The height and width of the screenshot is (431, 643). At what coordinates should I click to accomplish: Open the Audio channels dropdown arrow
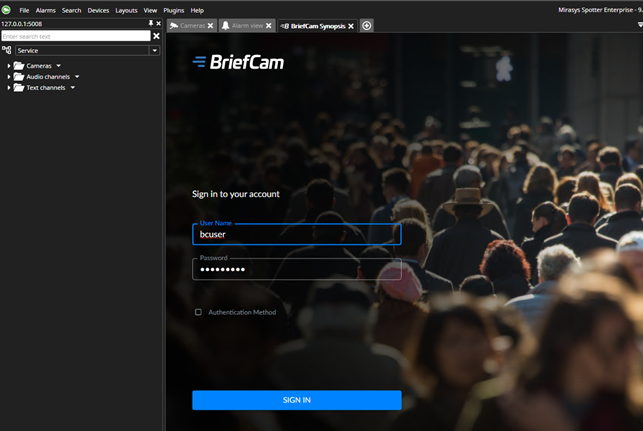tap(77, 77)
